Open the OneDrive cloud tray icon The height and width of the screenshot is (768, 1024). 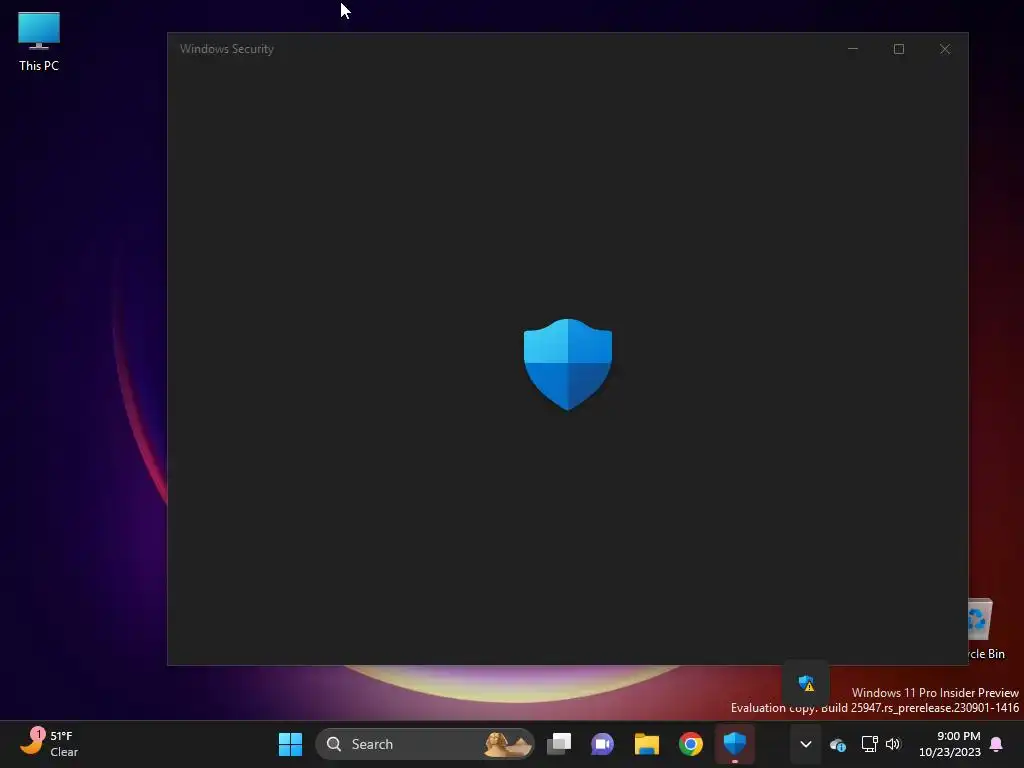click(838, 744)
